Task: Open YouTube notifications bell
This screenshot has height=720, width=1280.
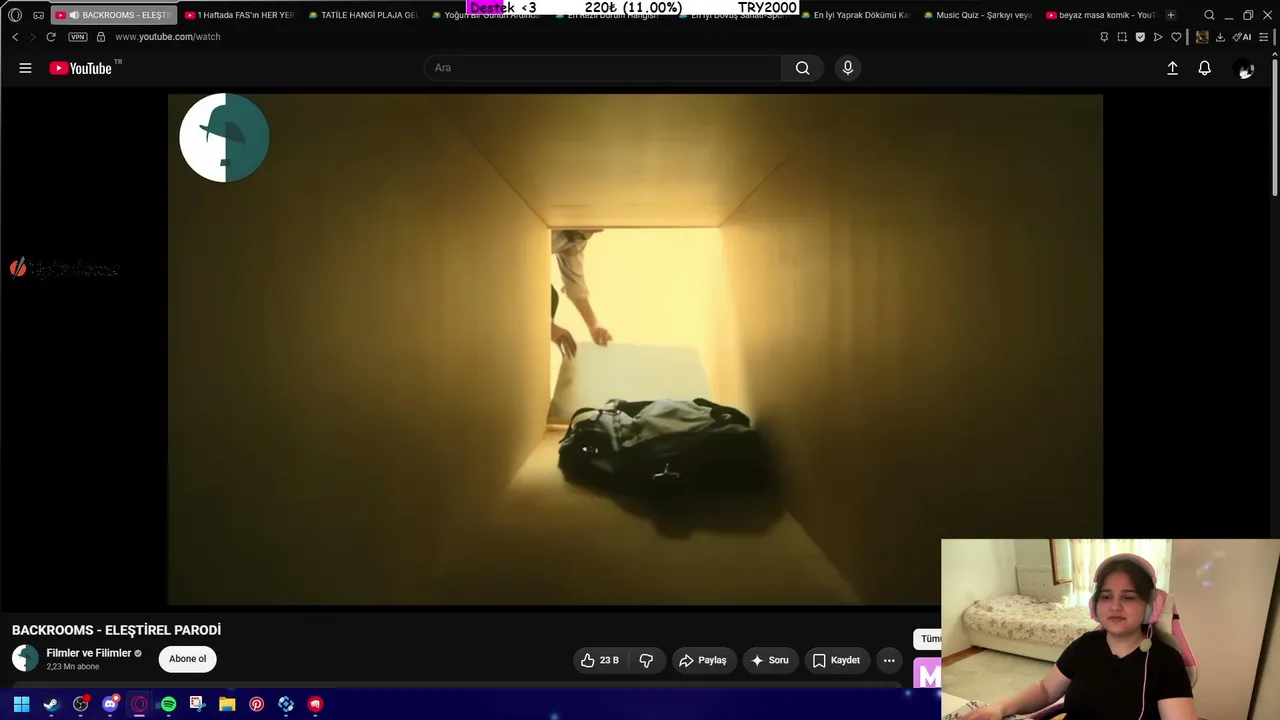Action: (1205, 68)
